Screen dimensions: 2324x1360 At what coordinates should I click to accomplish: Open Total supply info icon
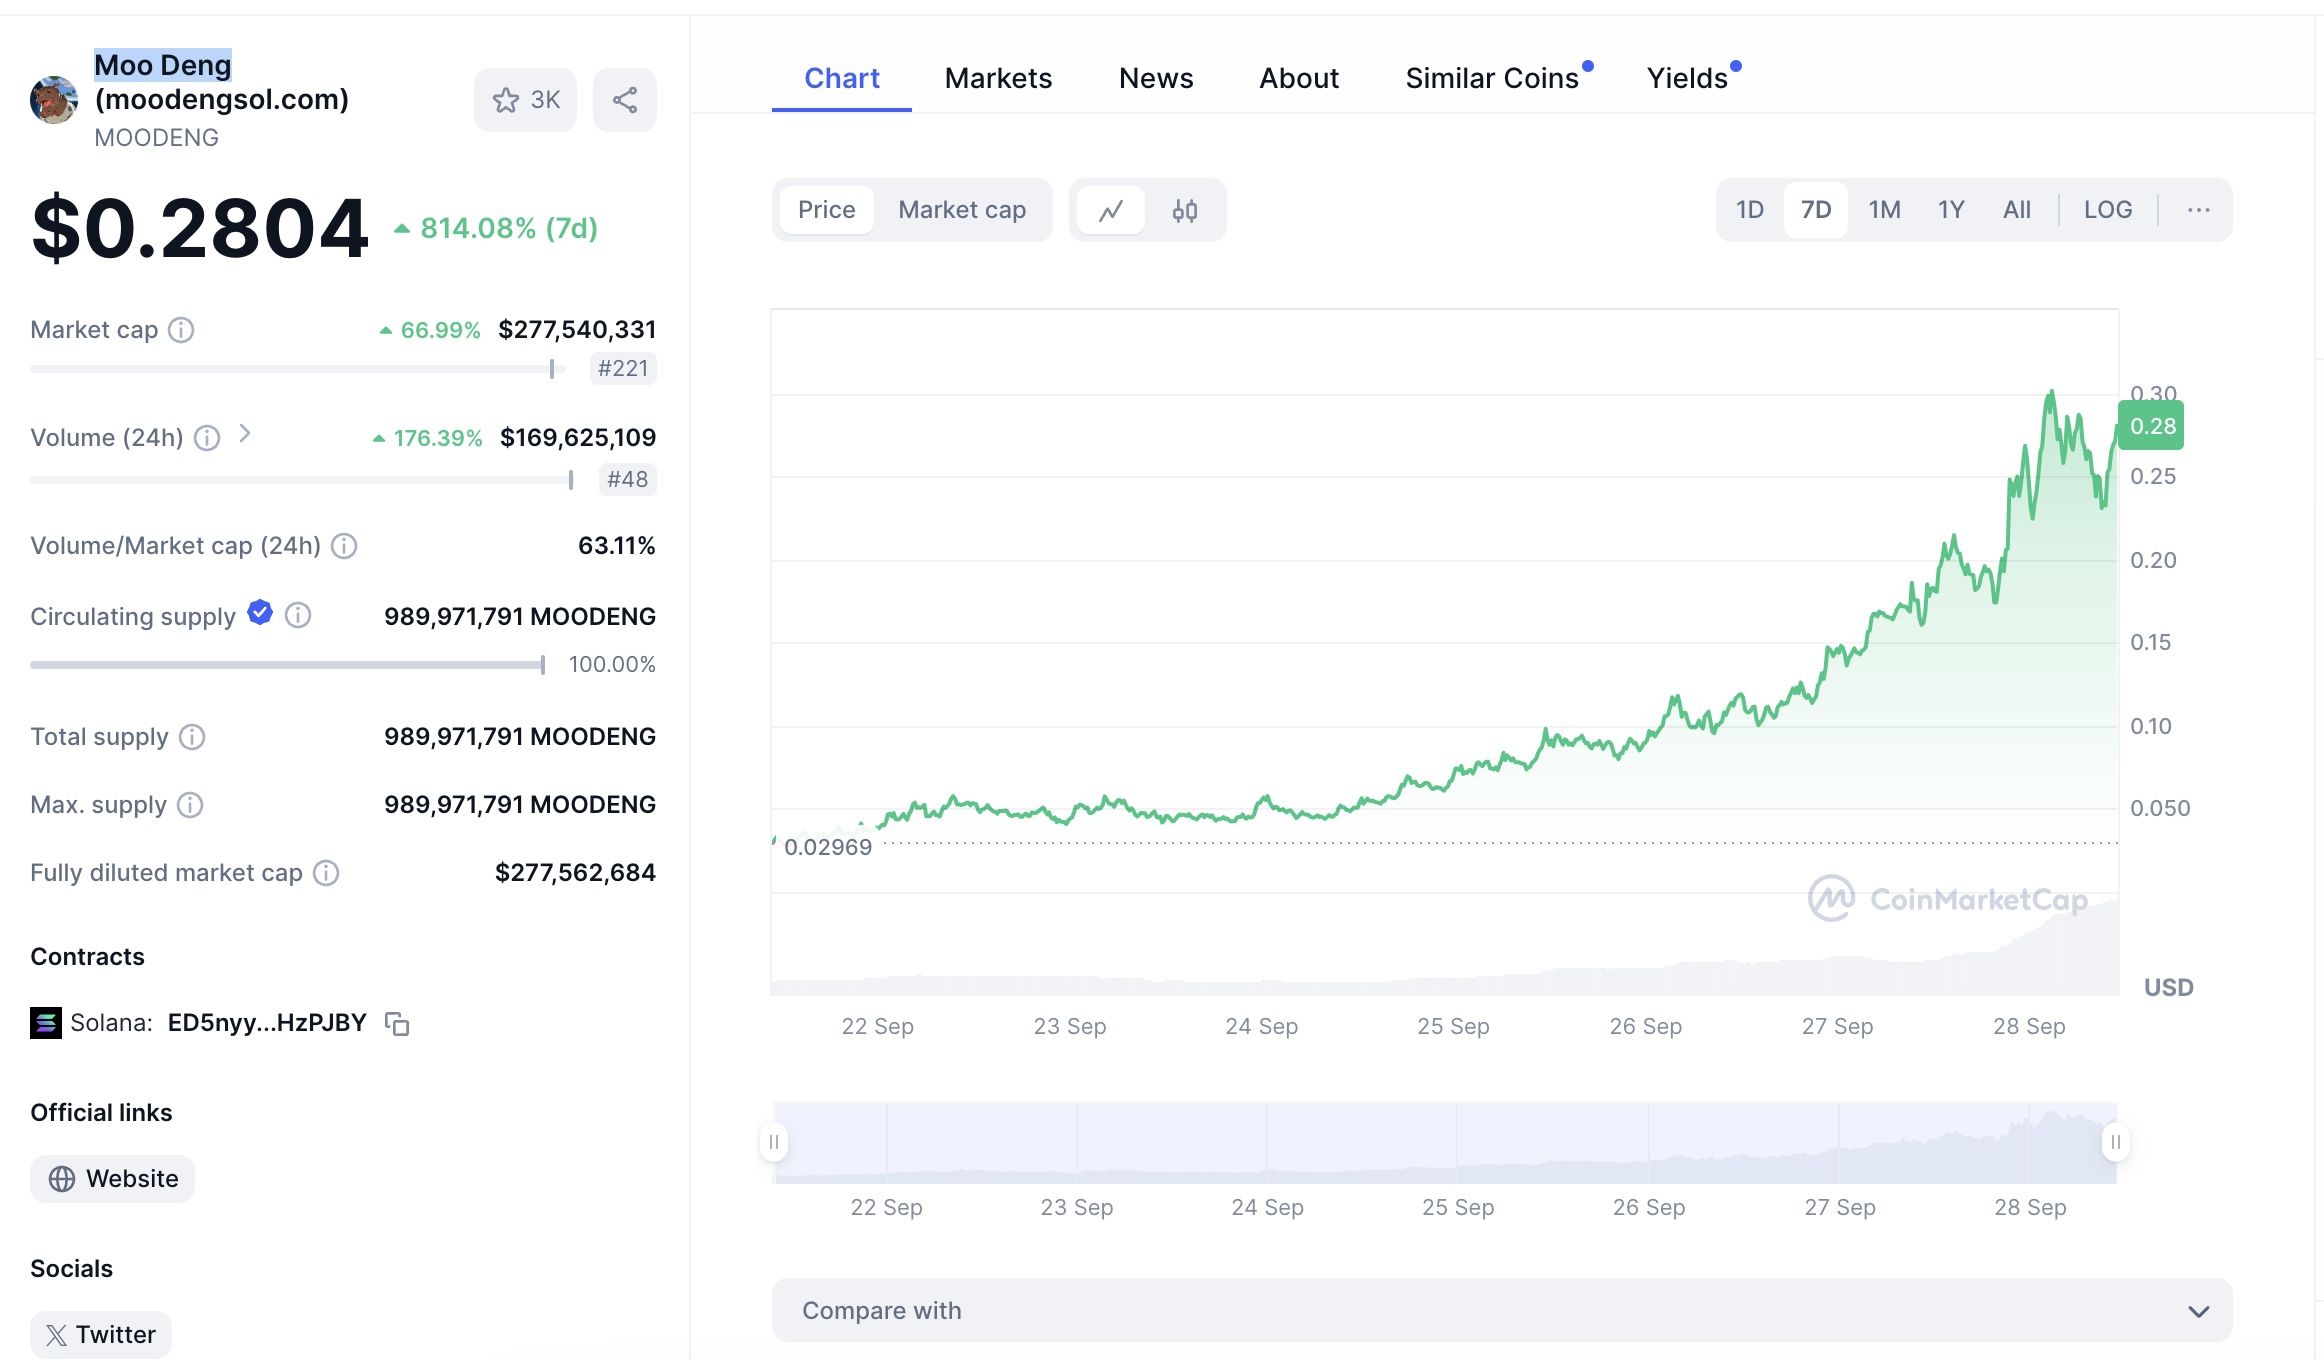[x=192, y=737]
